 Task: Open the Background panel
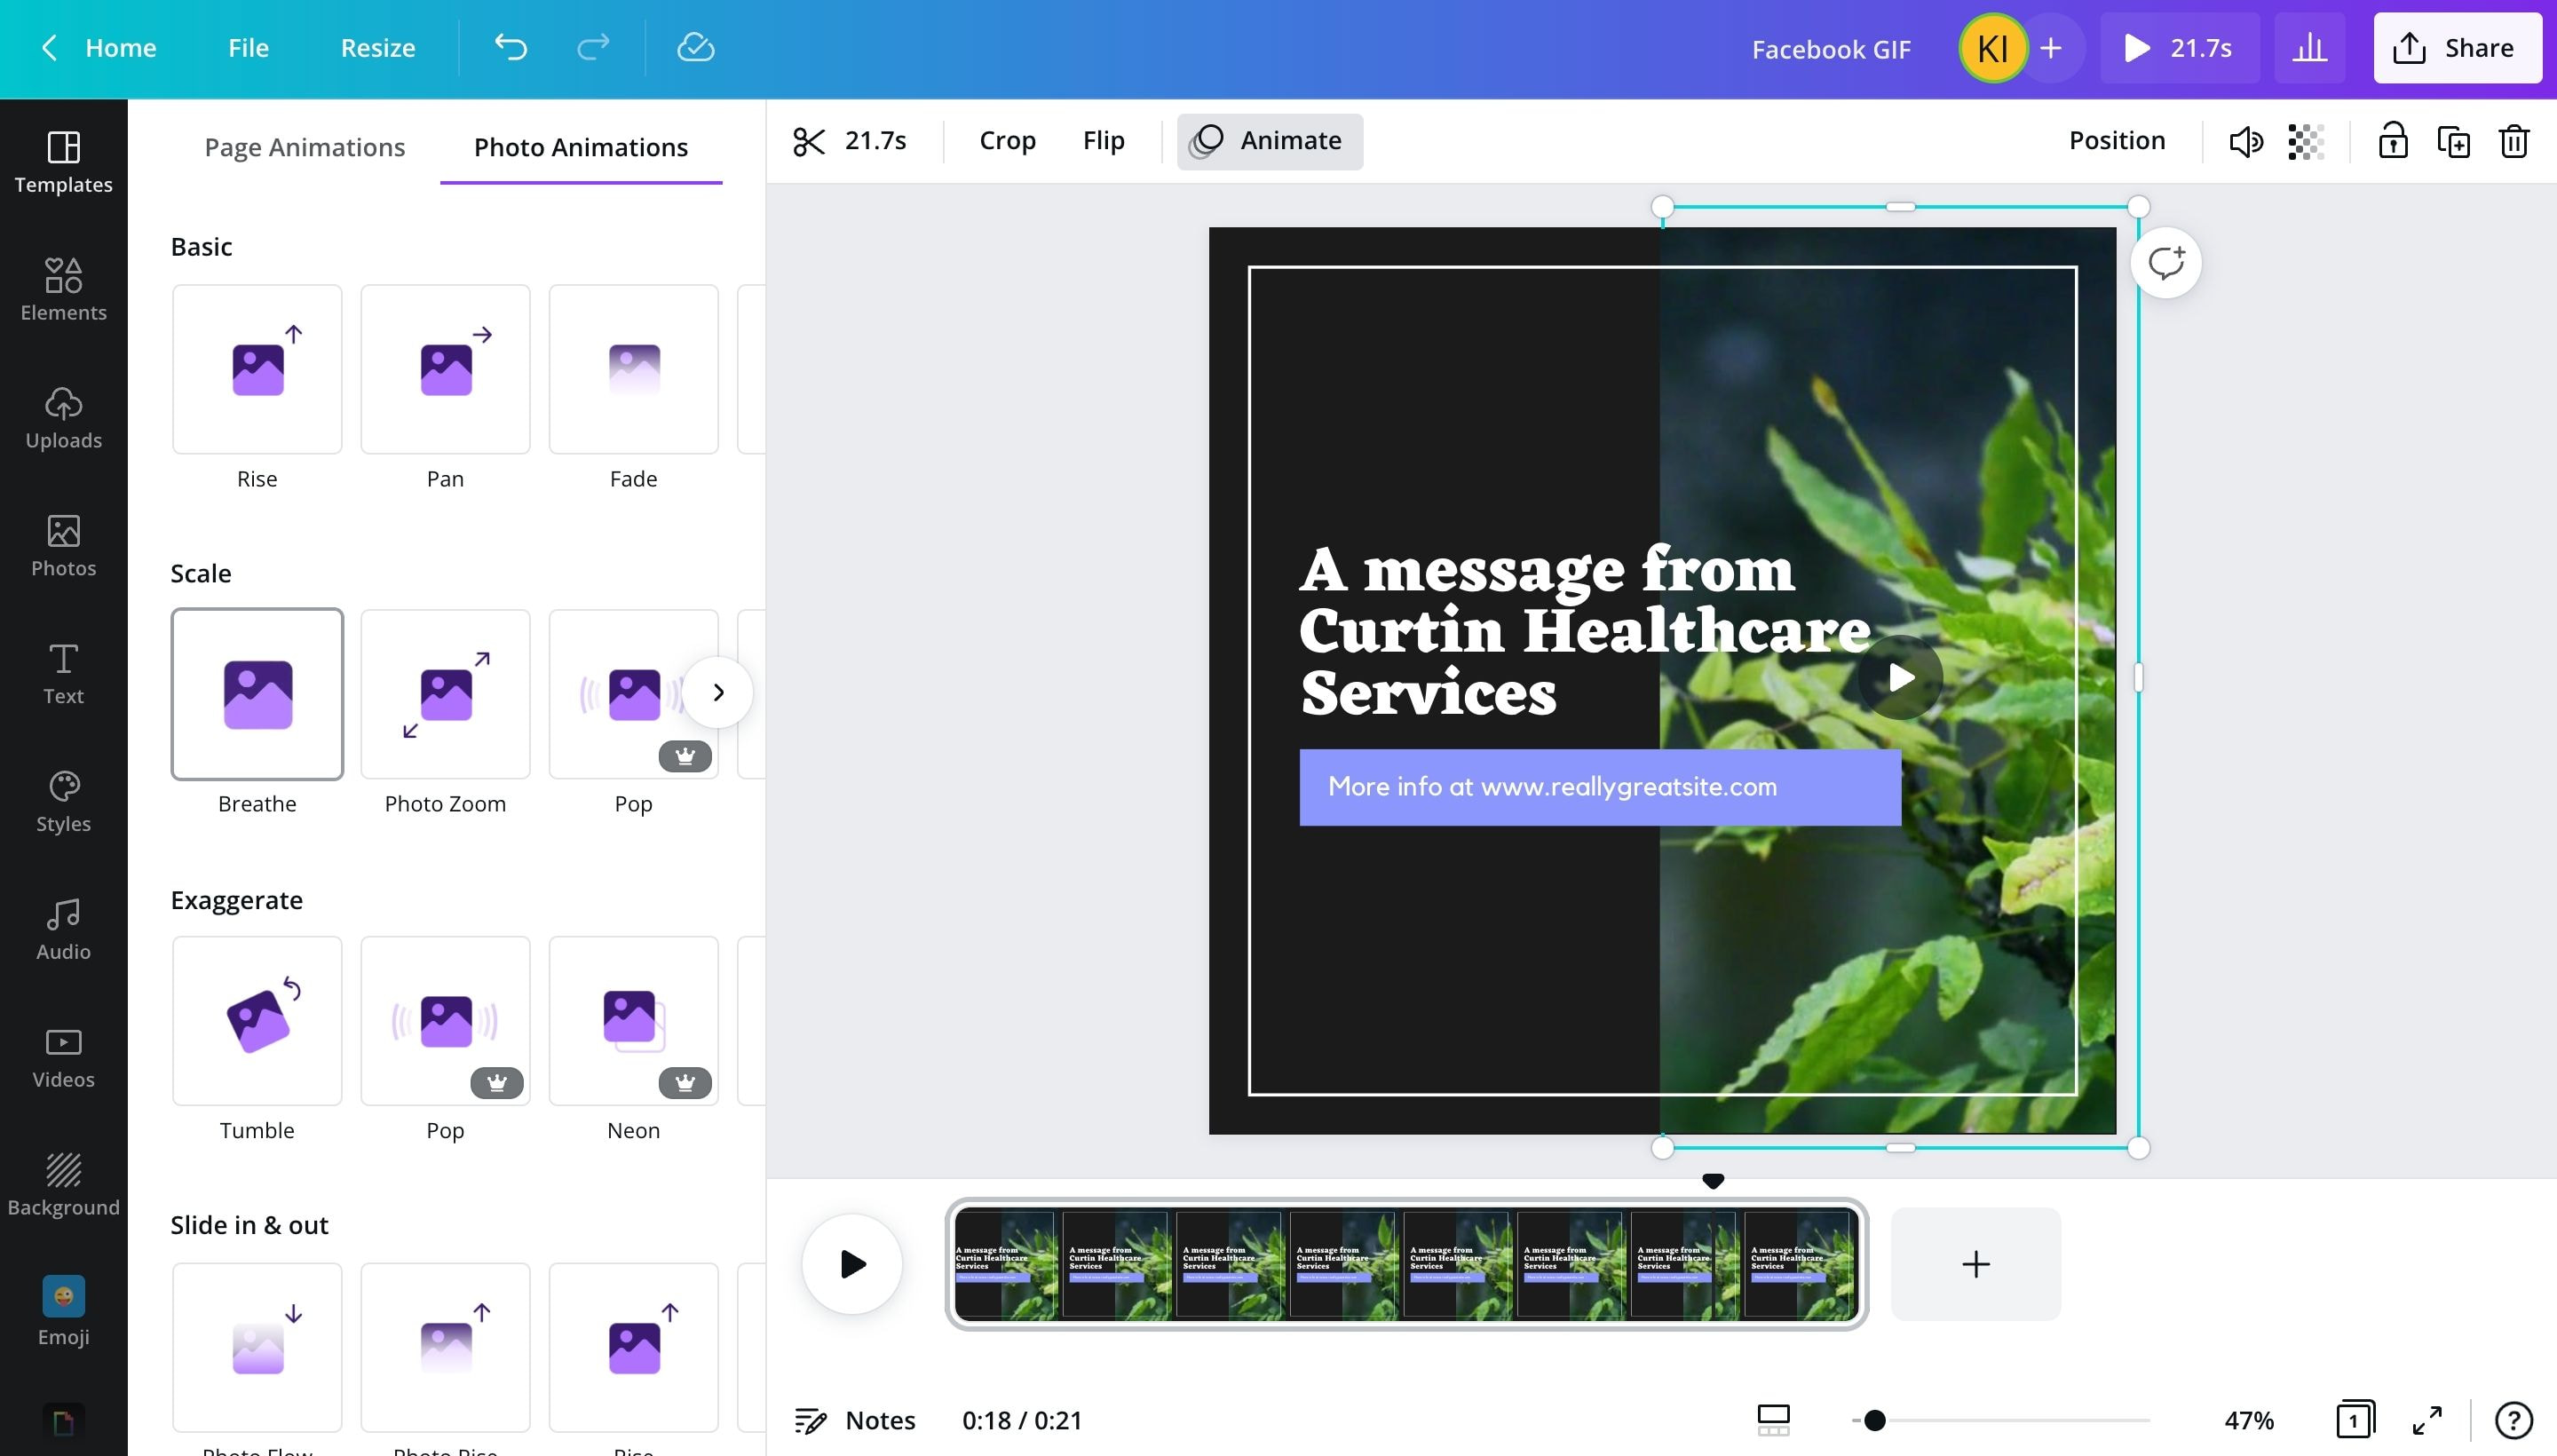point(63,1185)
